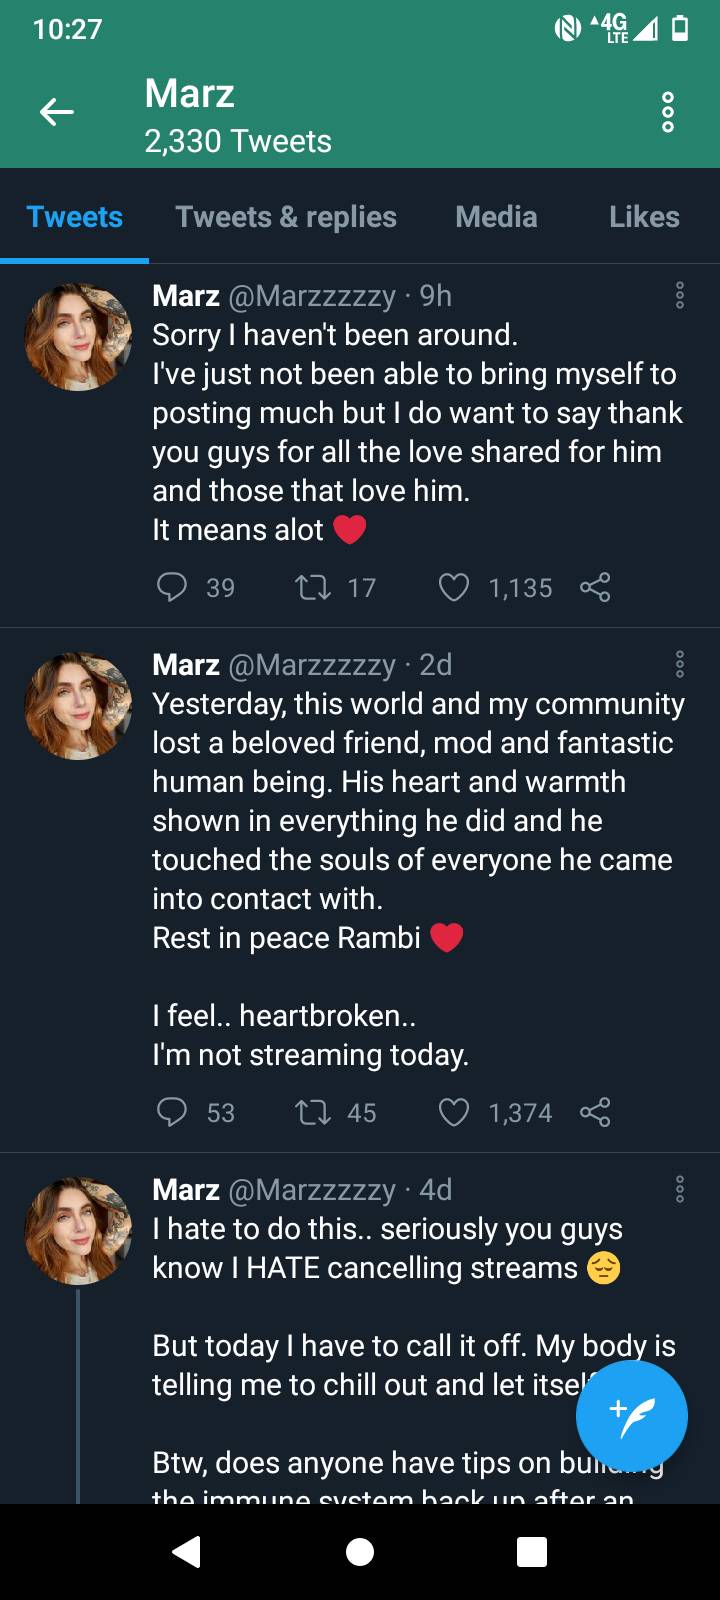Image resolution: width=720 pixels, height=1600 pixels.
Task: Tap the back arrow to leave profile
Action: (57, 112)
